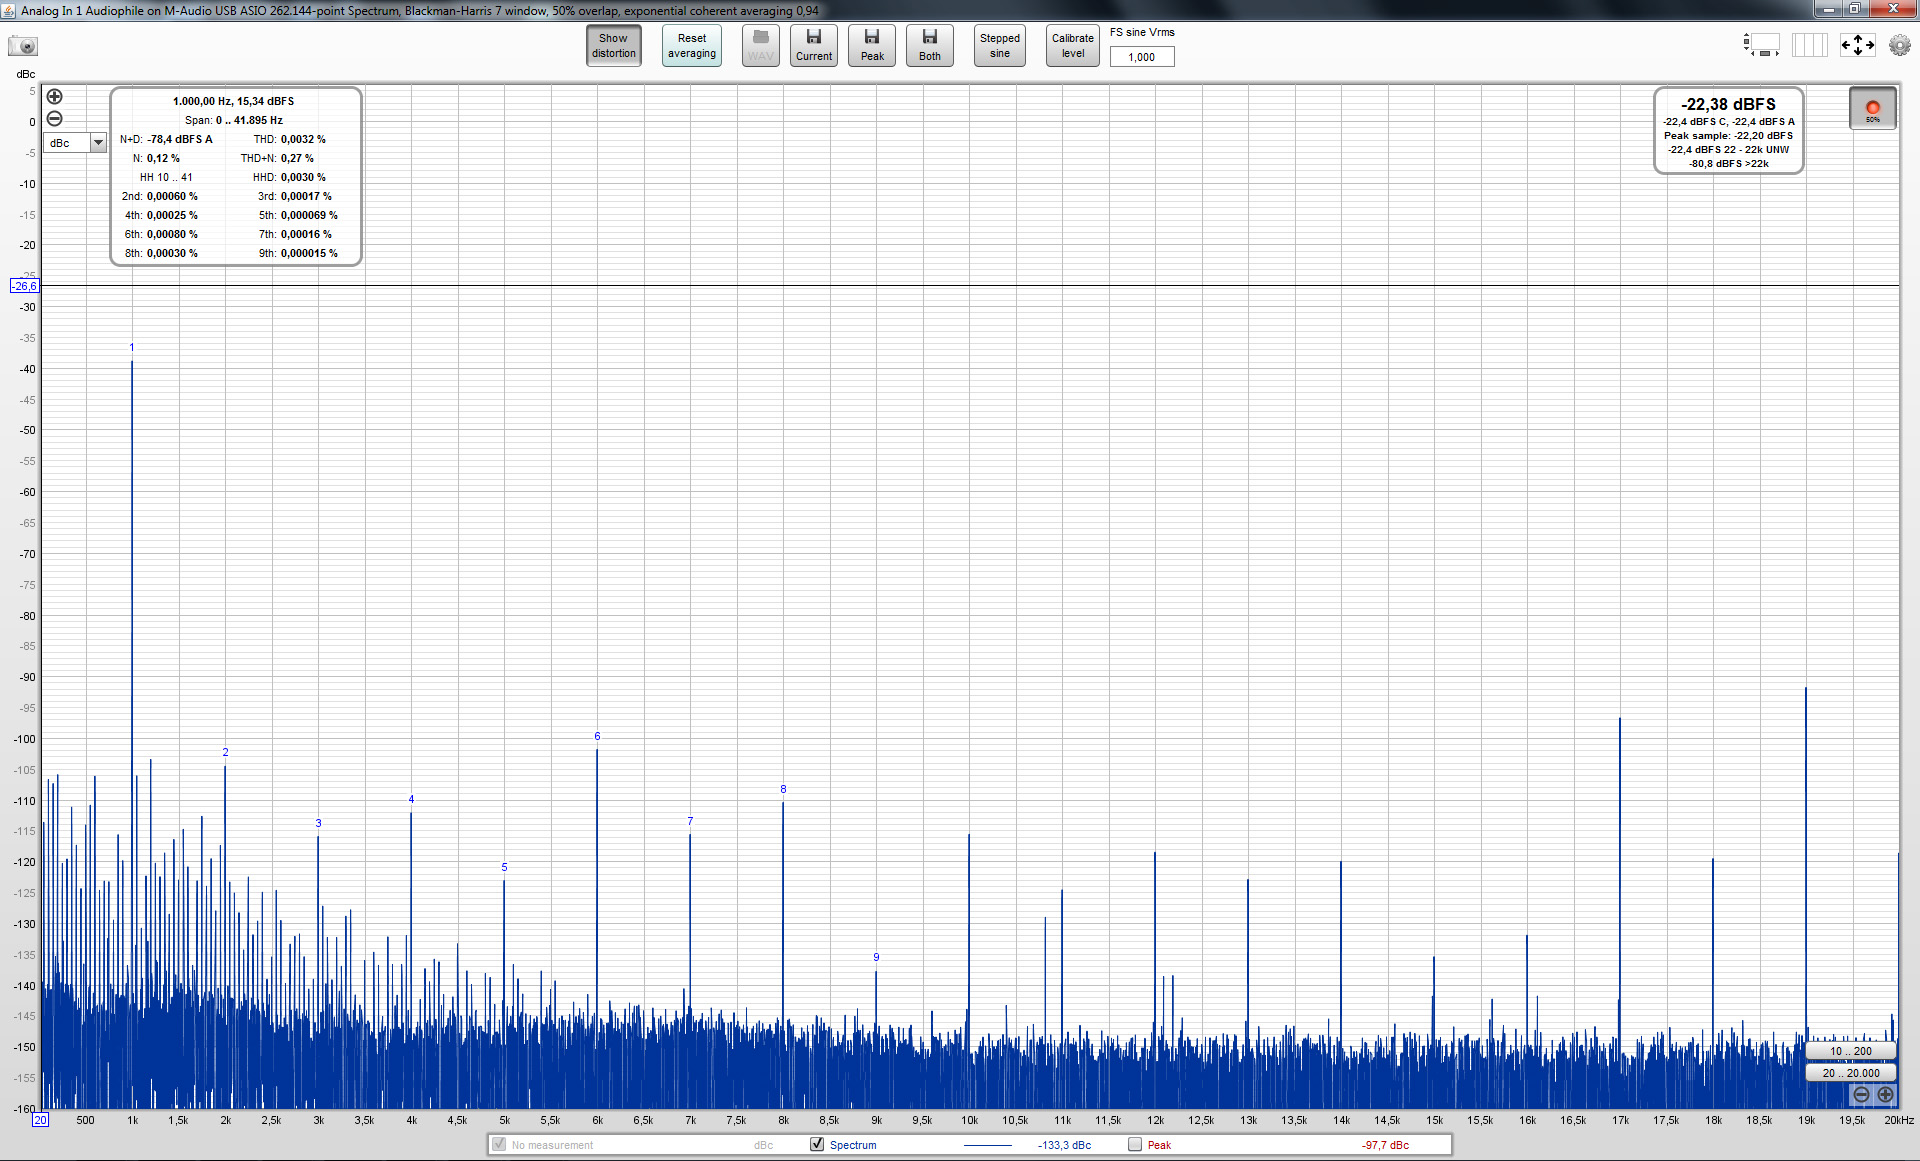Click the -22,38 dBFS level readout
Viewport: 1920px width, 1161px height.
pyautogui.click(x=1728, y=104)
